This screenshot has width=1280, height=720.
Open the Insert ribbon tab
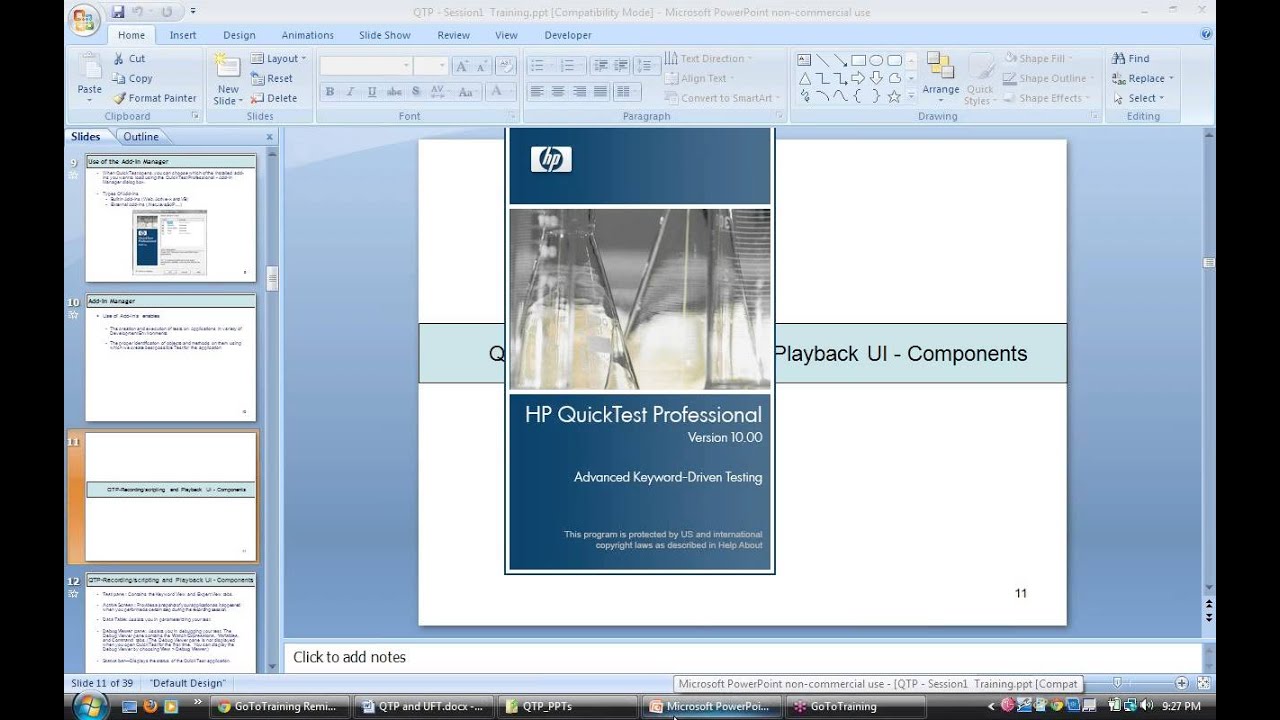183,35
